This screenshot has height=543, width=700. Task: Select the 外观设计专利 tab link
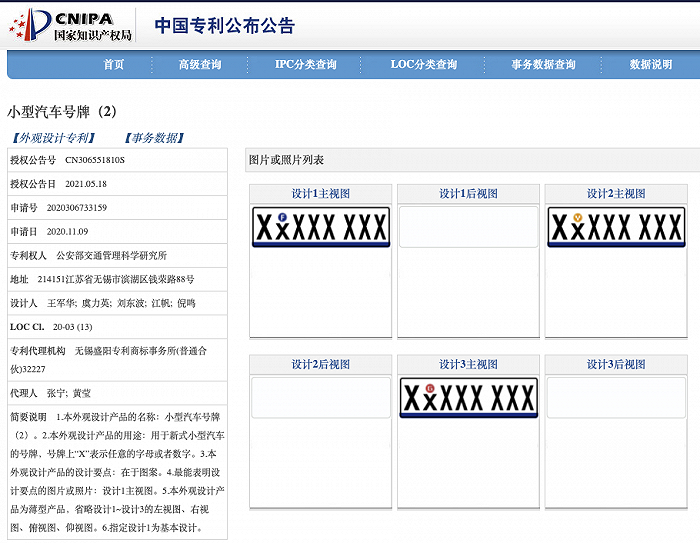point(54,138)
